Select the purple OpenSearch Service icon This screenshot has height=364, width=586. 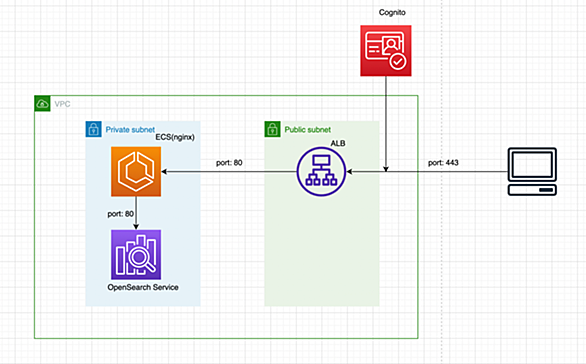point(136,255)
